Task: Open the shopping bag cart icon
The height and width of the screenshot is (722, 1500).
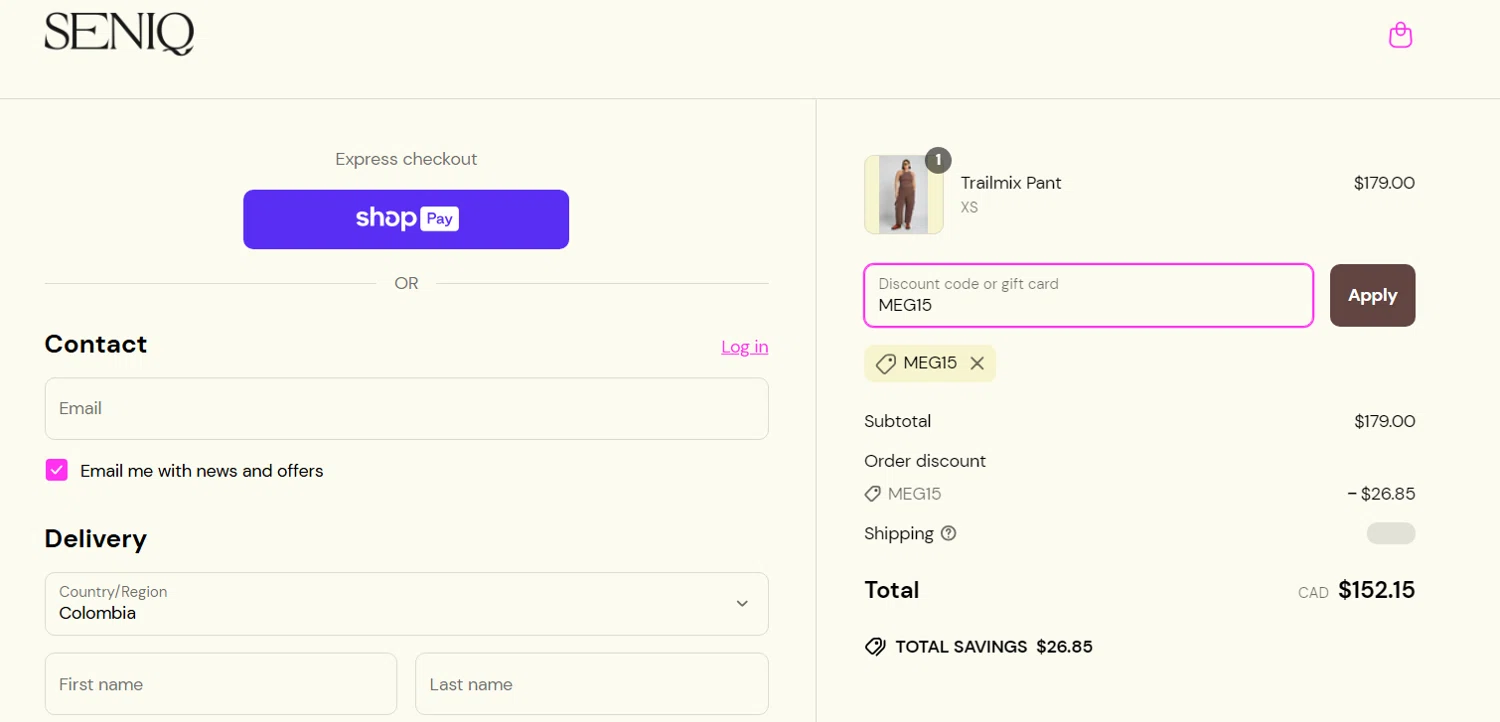Action: pos(1400,35)
